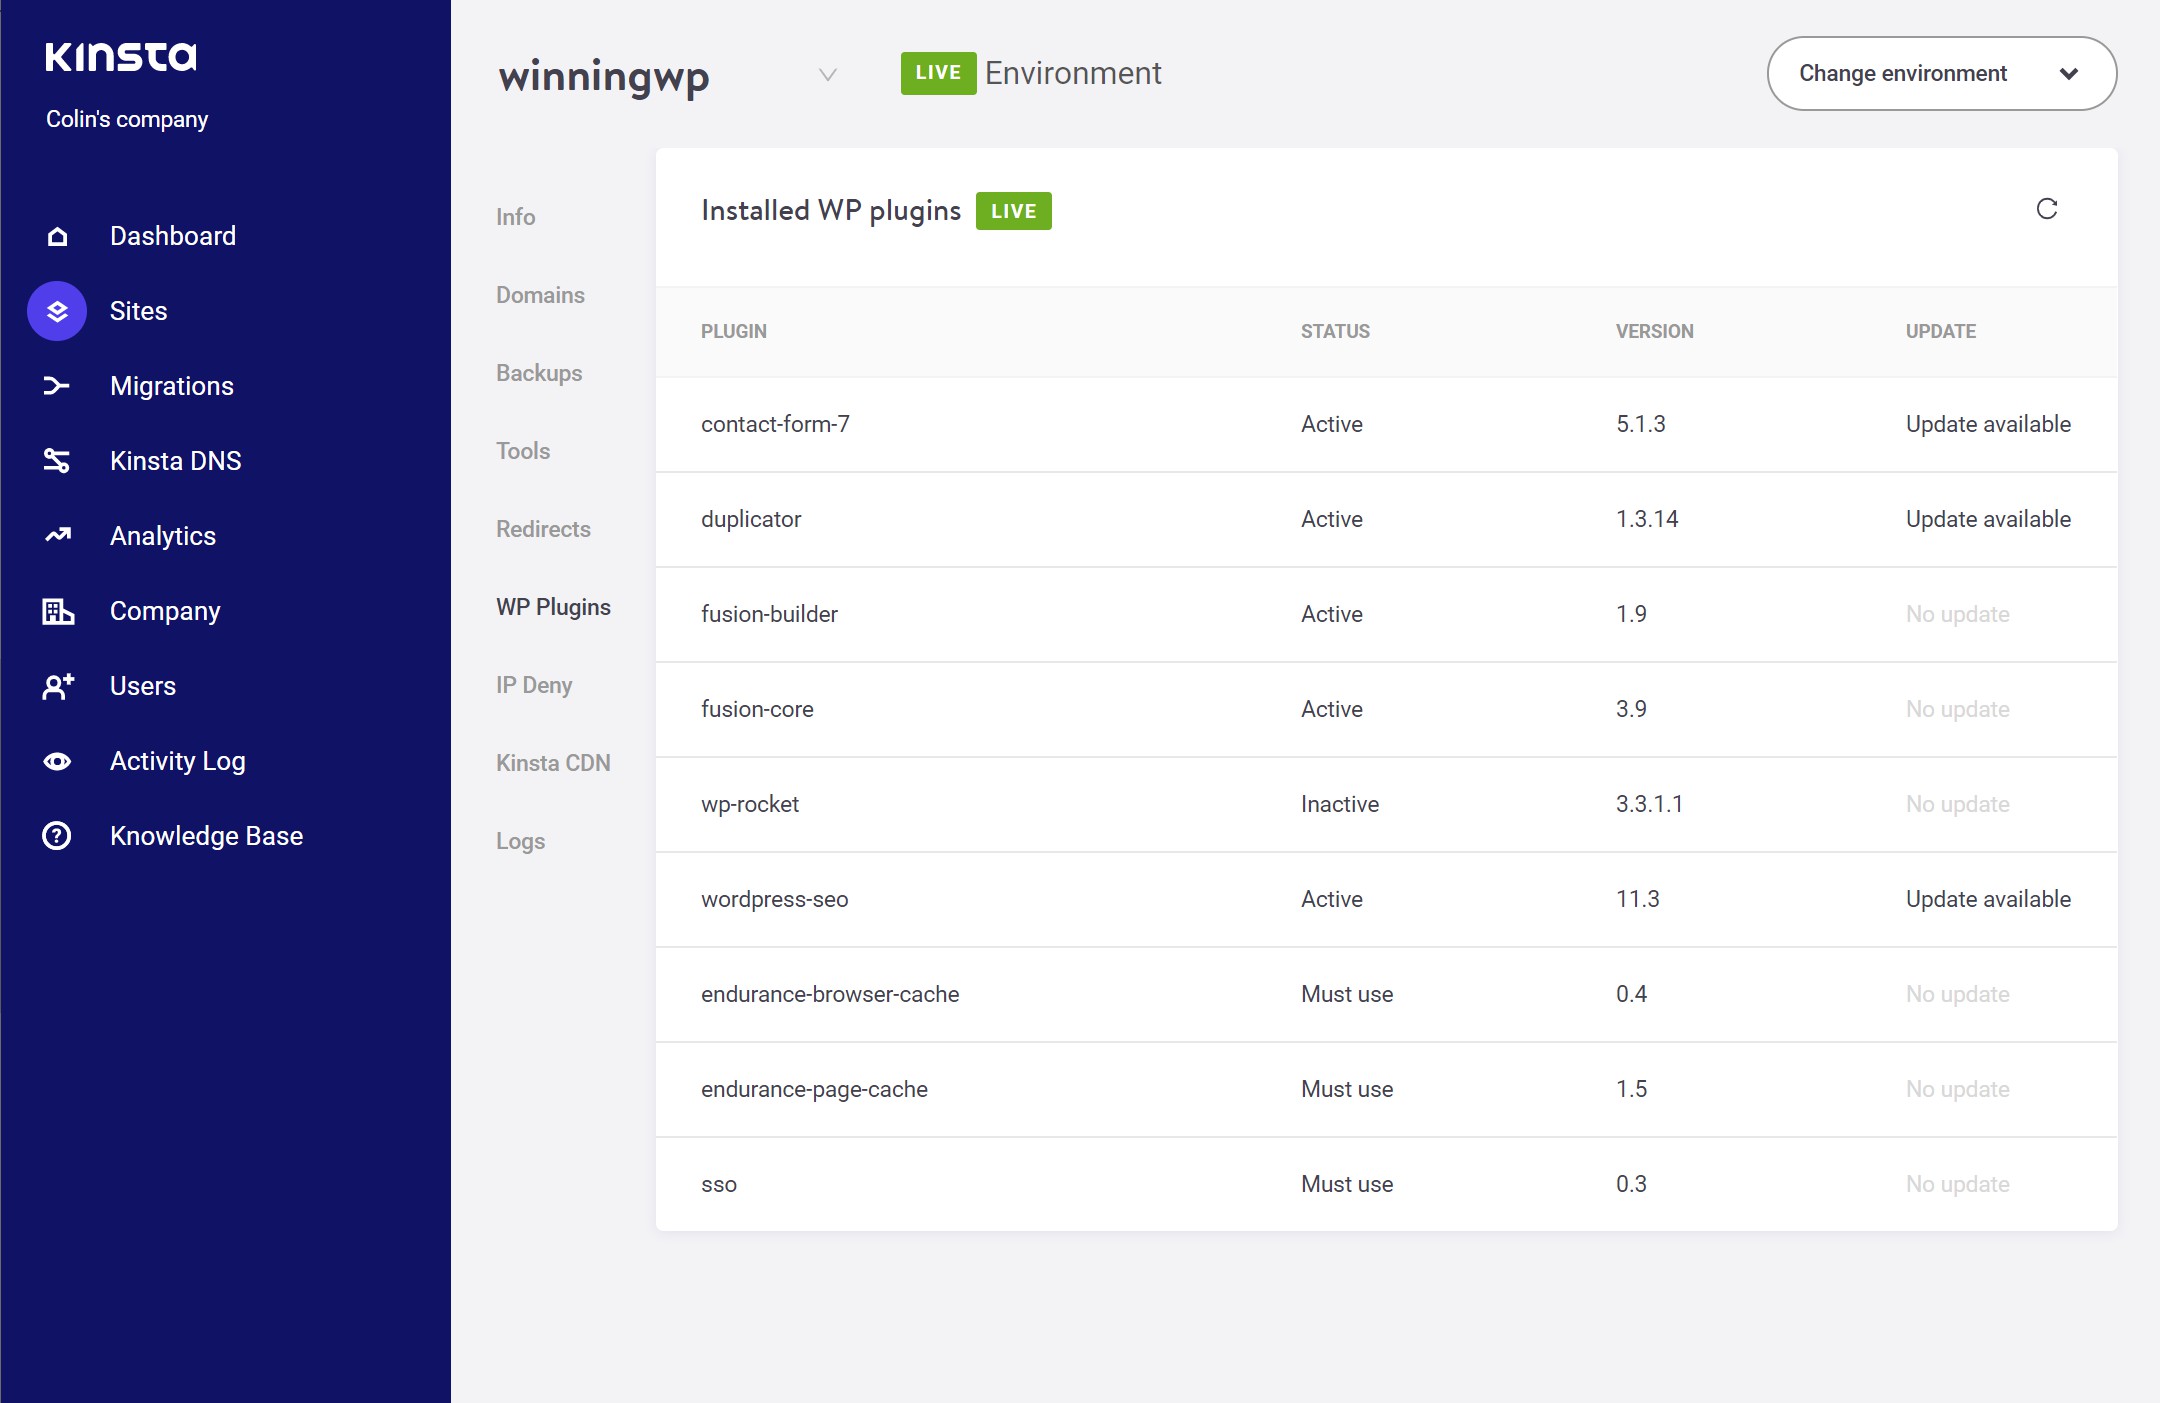This screenshot has width=2160, height=1403.
Task: Click the Inactive status of wp-rocket
Action: 1339,804
